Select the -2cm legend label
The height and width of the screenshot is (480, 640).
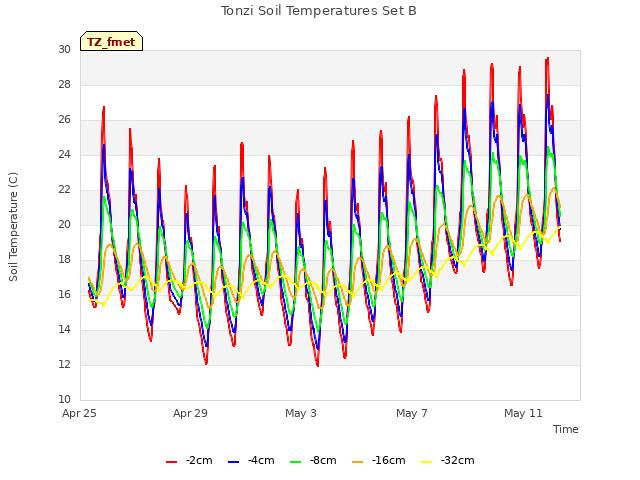[x=199, y=461]
